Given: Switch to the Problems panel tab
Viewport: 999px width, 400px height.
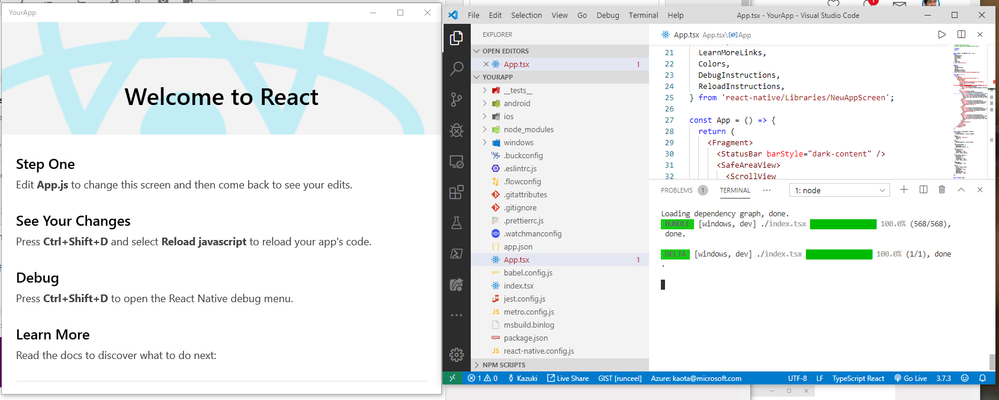Looking at the screenshot, I should click(x=684, y=190).
